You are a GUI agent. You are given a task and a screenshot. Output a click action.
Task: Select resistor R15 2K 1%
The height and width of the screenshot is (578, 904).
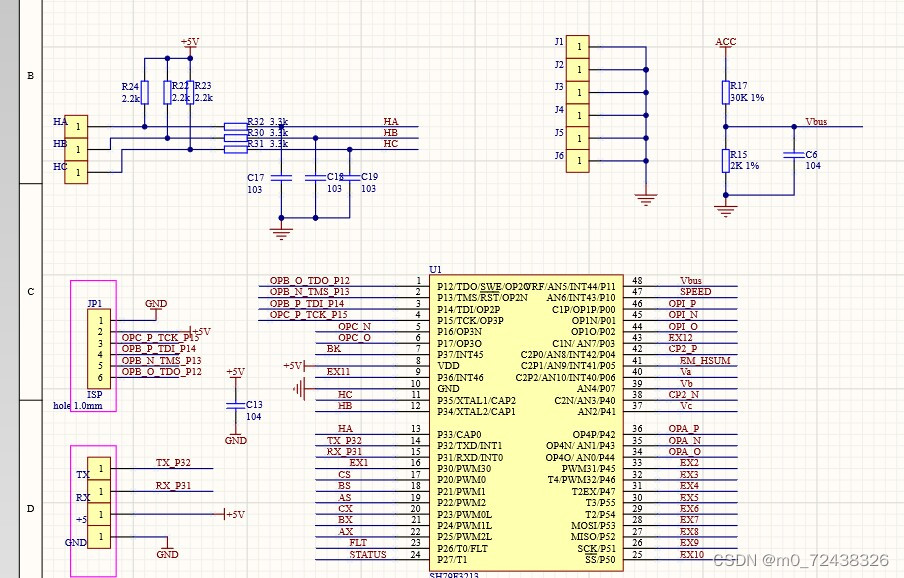click(x=726, y=161)
